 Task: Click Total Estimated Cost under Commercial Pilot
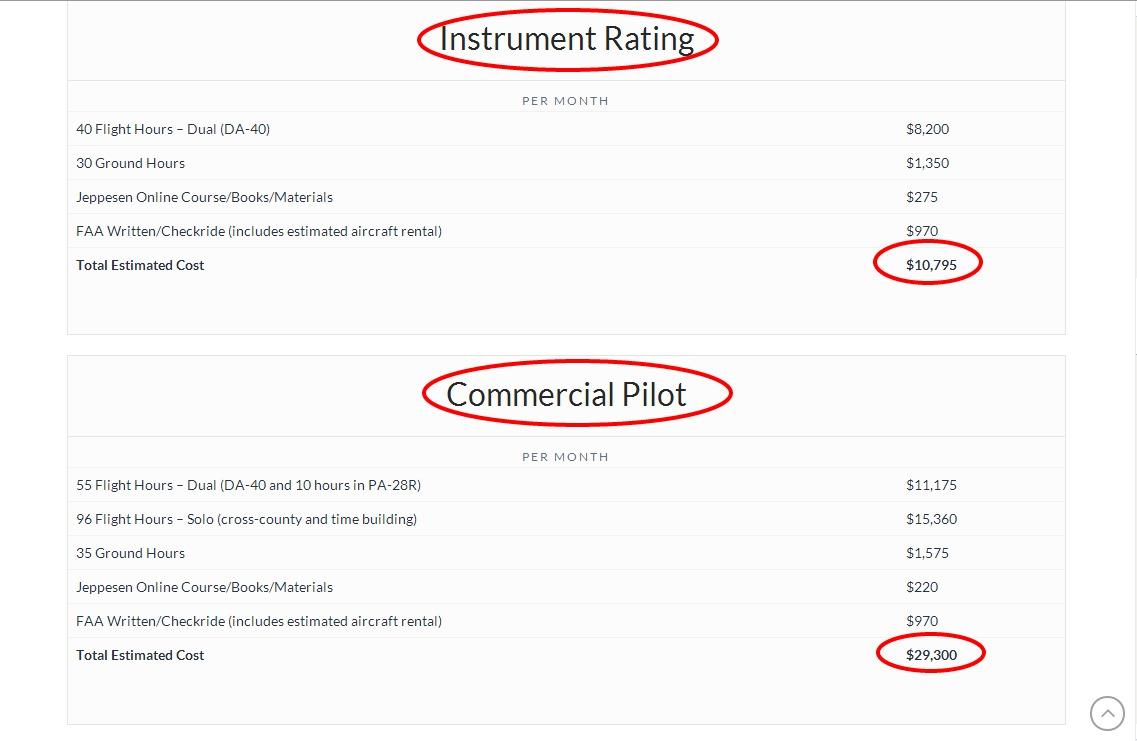pos(140,655)
